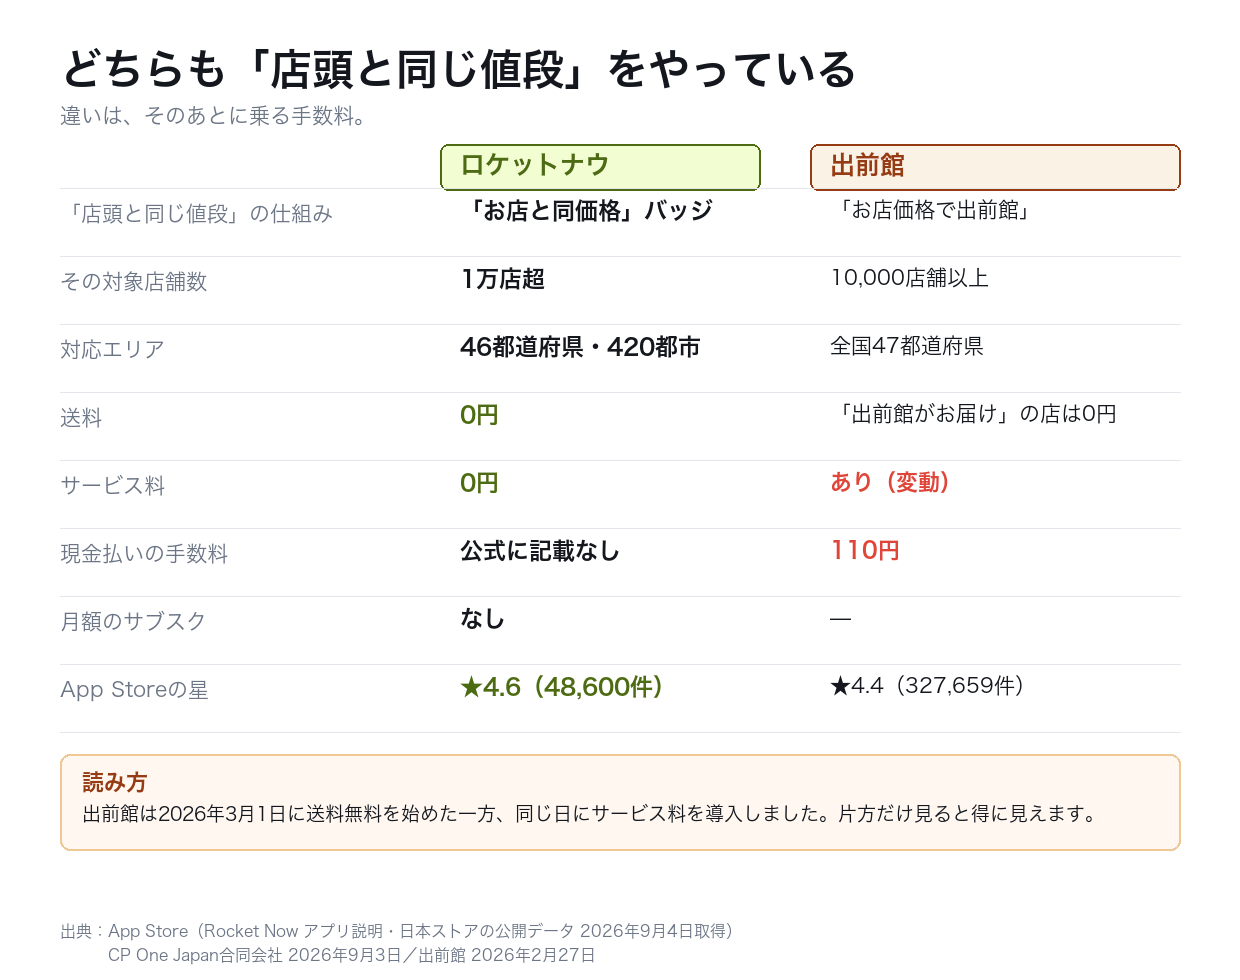Click the red text あり（変動）

[890, 482]
